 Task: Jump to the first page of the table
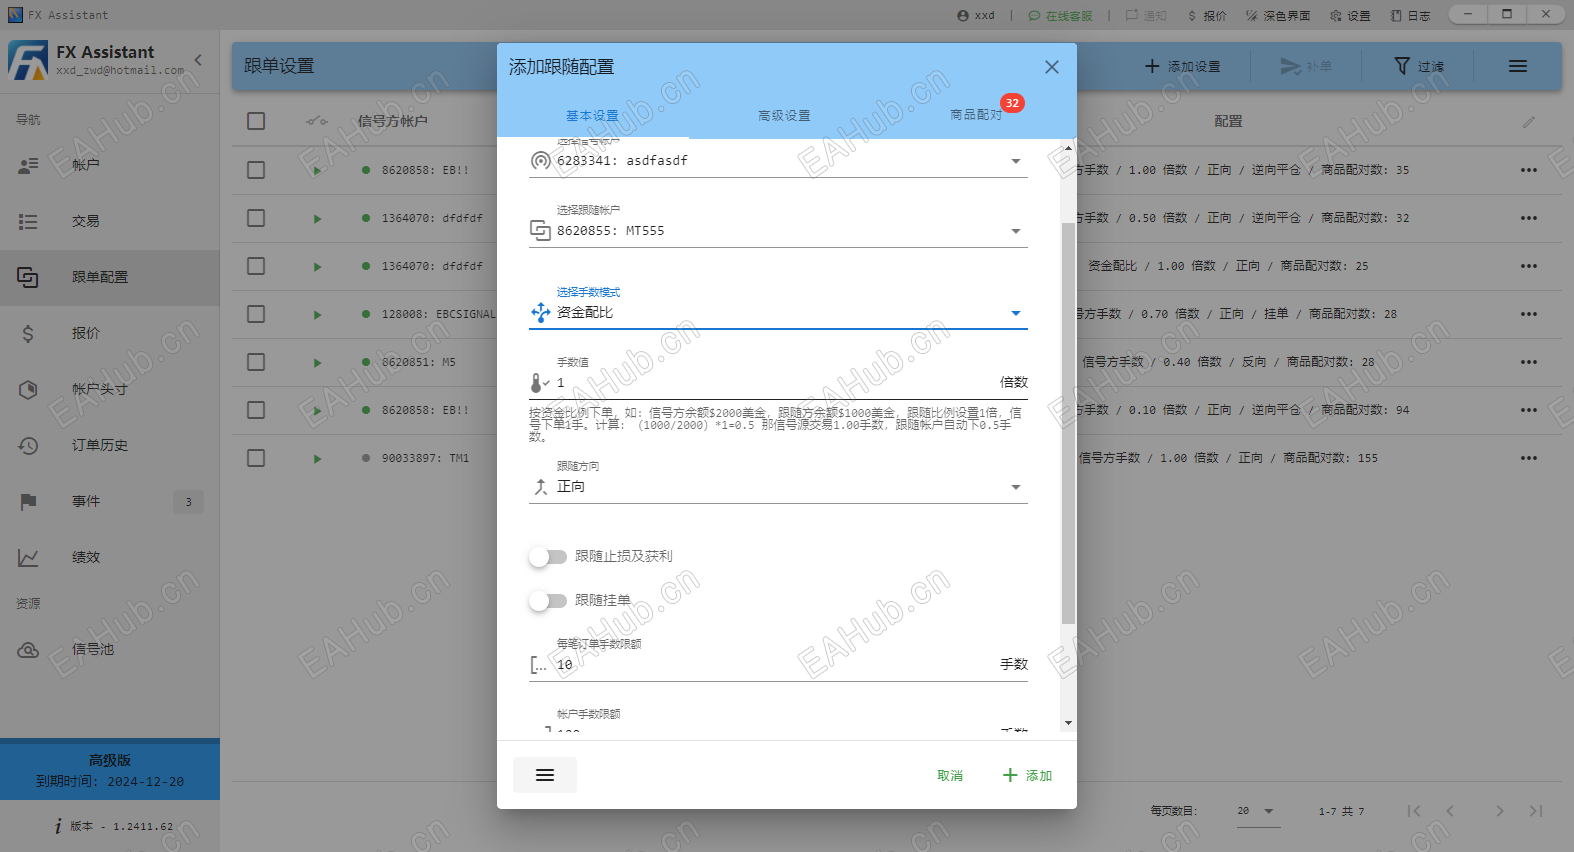coord(1414,811)
